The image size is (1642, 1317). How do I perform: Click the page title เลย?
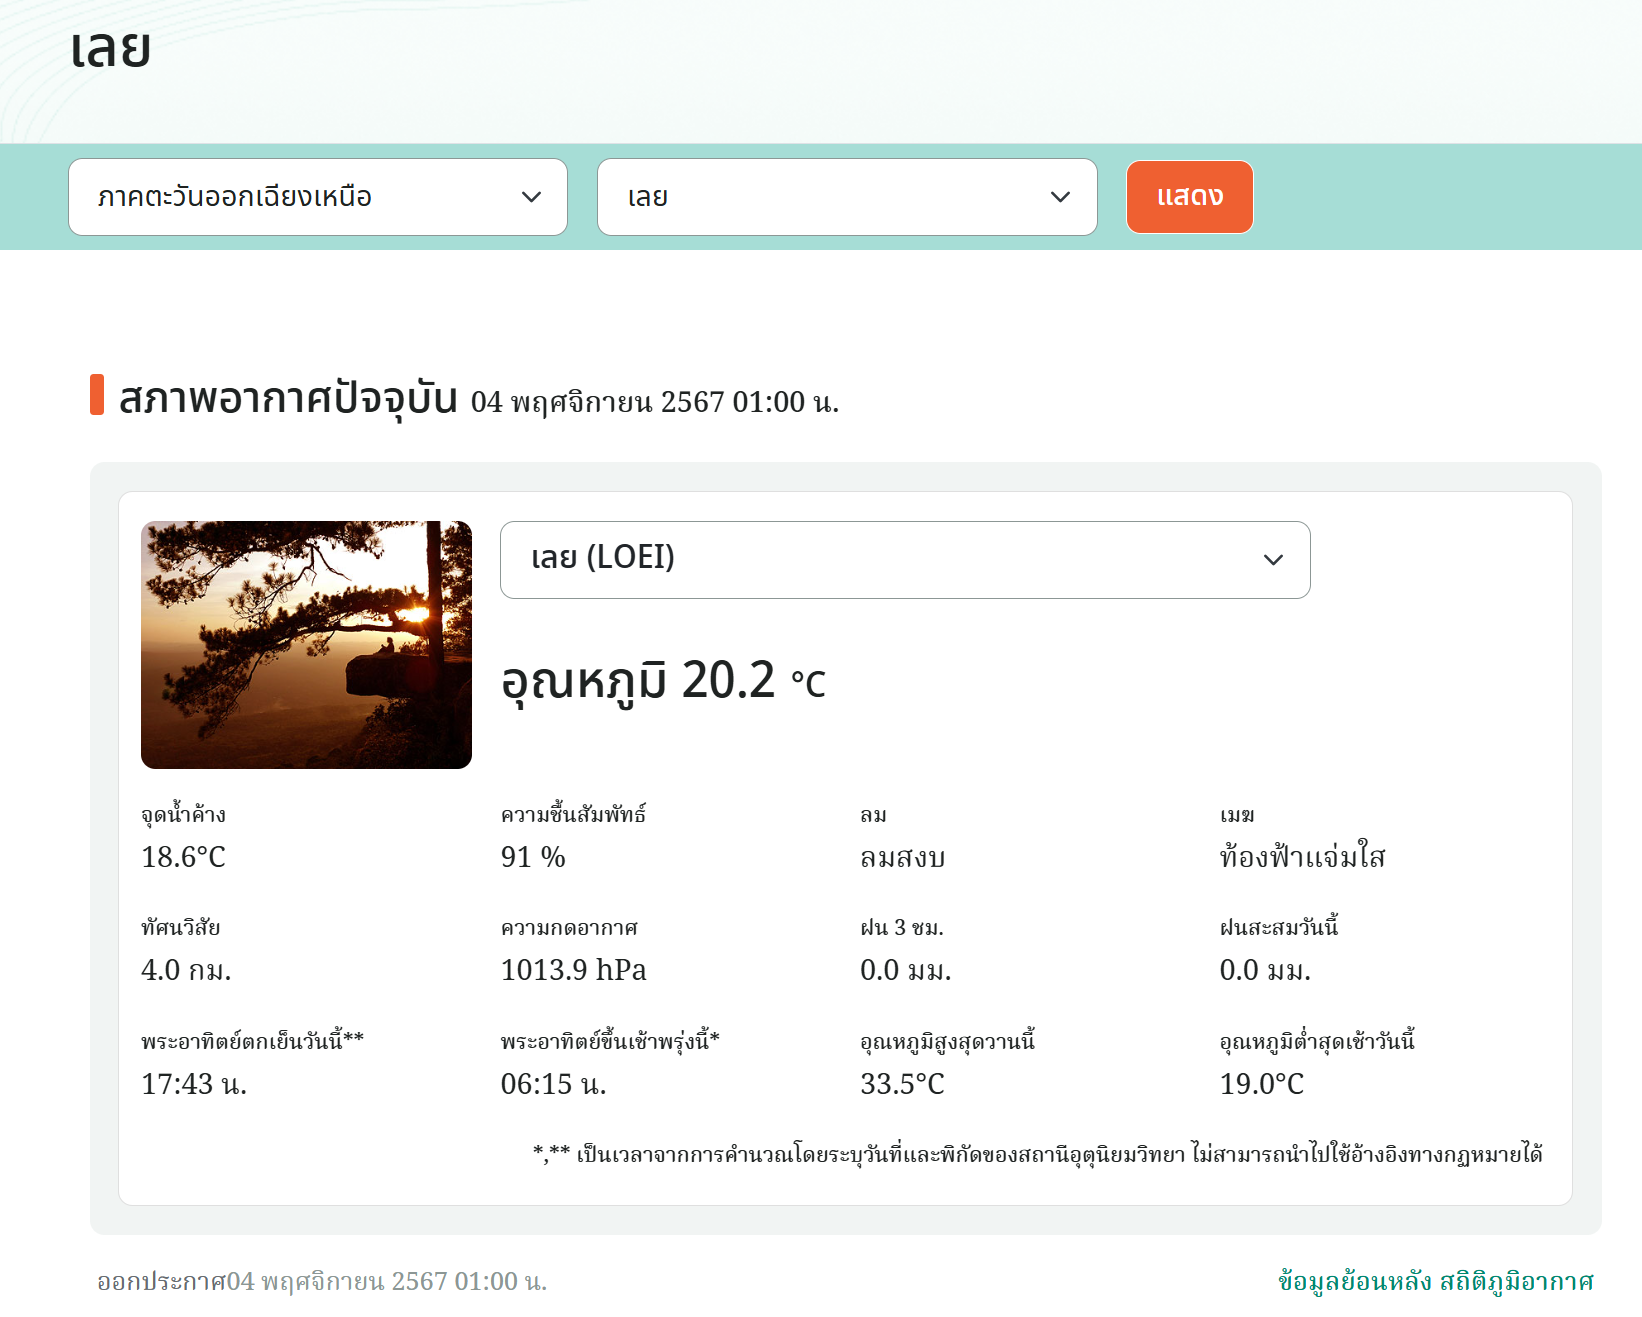(110, 48)
